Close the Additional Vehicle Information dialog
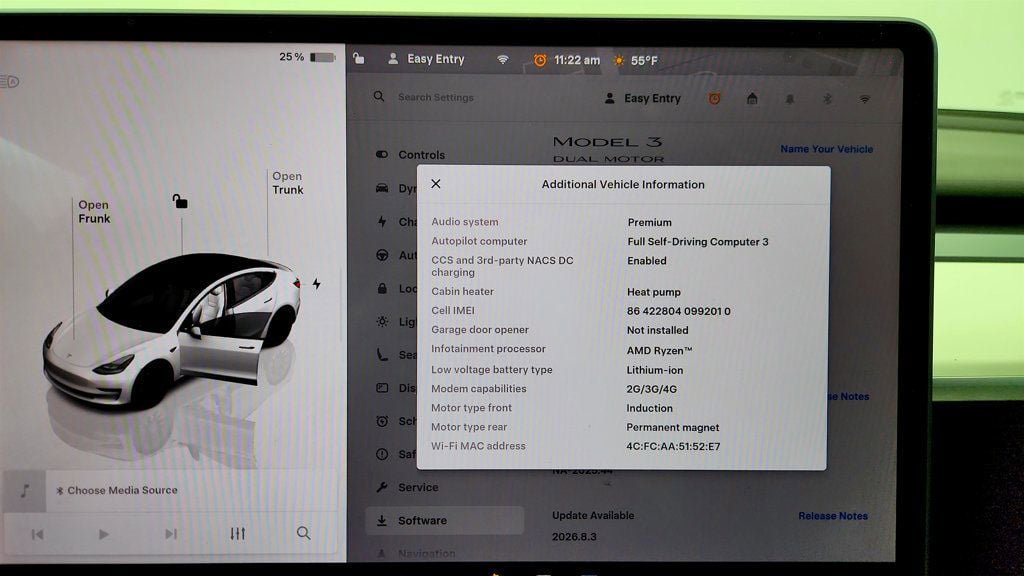 436,184
